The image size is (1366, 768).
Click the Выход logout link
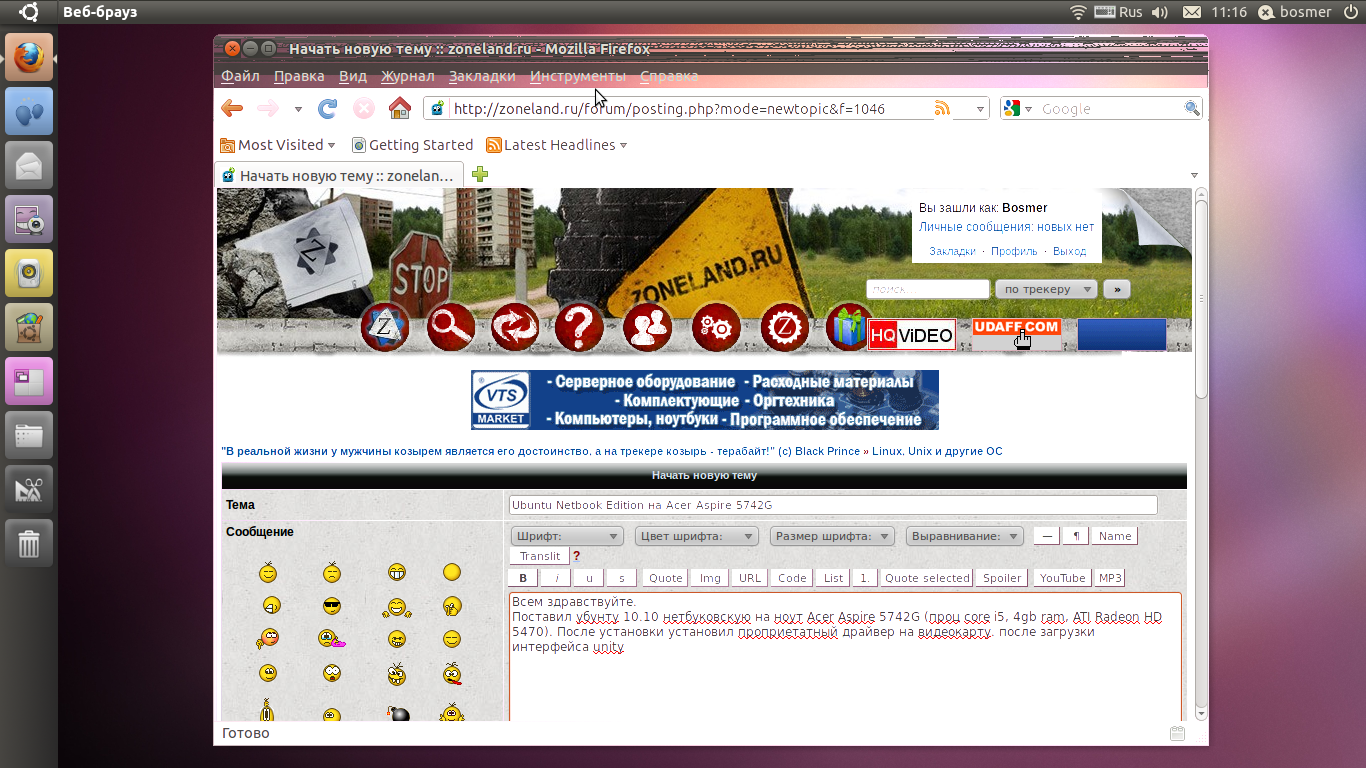coord(1069,251)
